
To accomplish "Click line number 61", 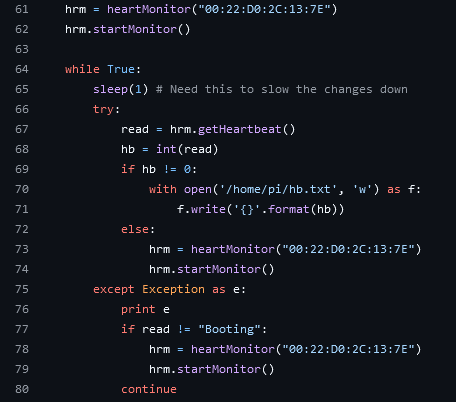I will (x=22, y=9).
